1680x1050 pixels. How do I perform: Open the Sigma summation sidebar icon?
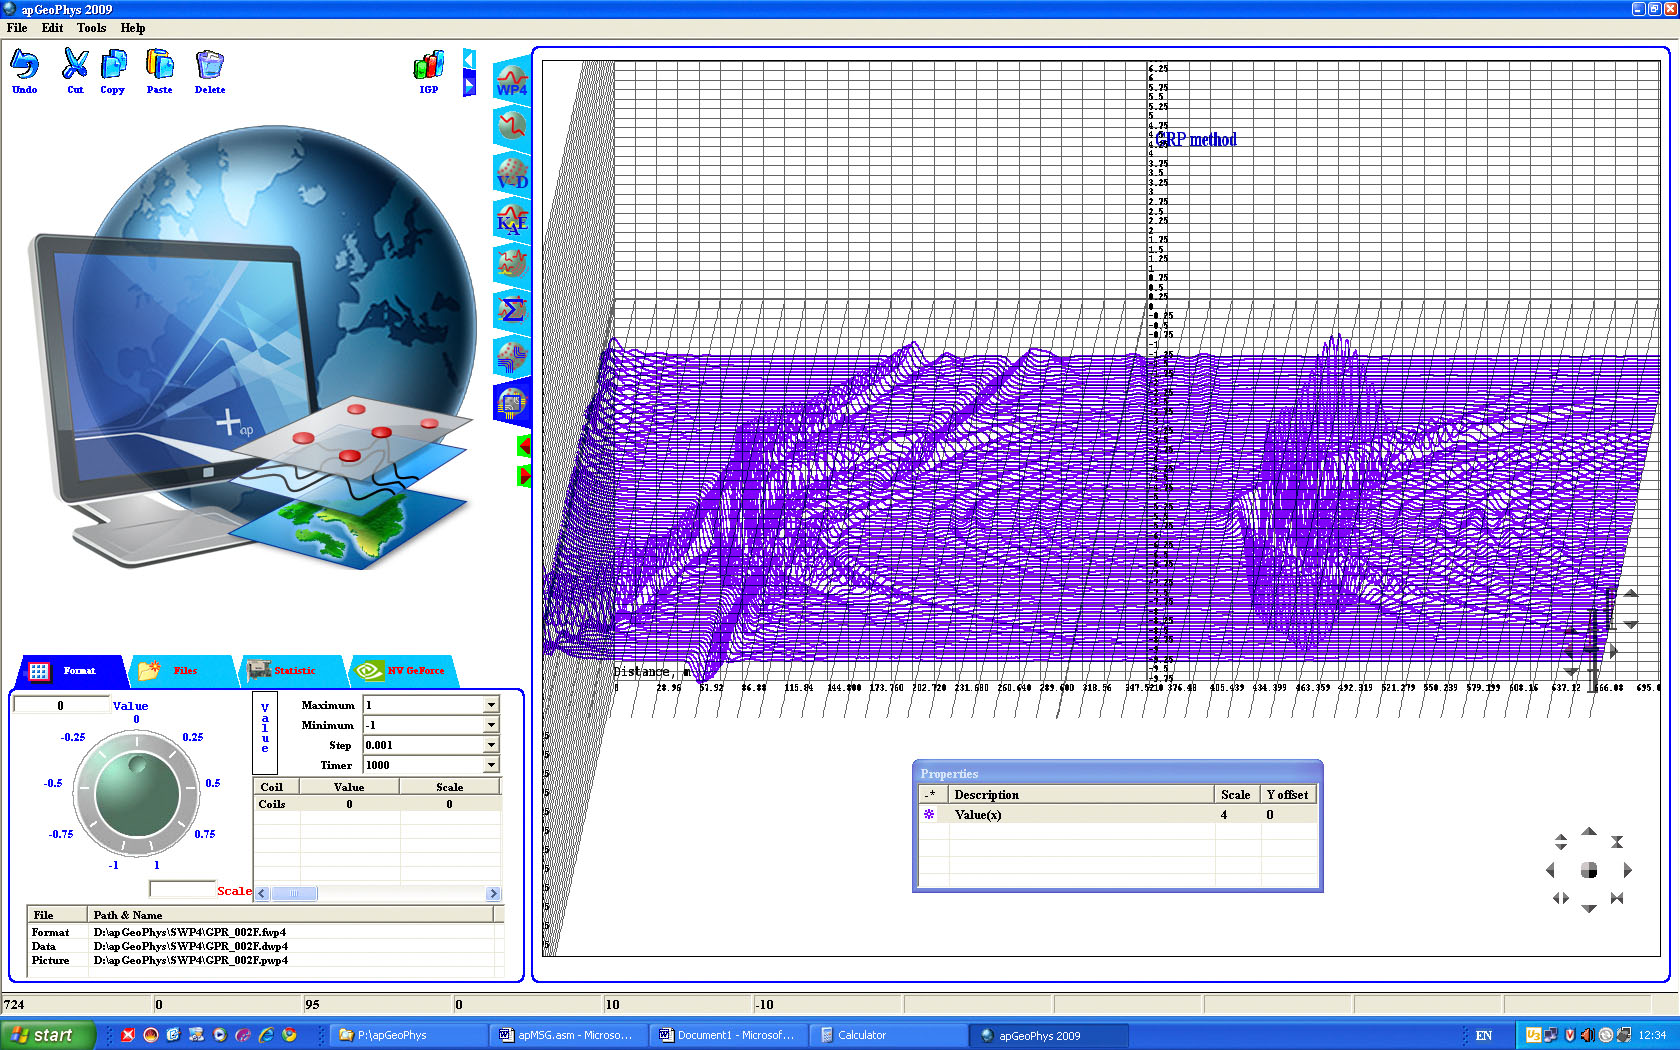tap(512, 310)
